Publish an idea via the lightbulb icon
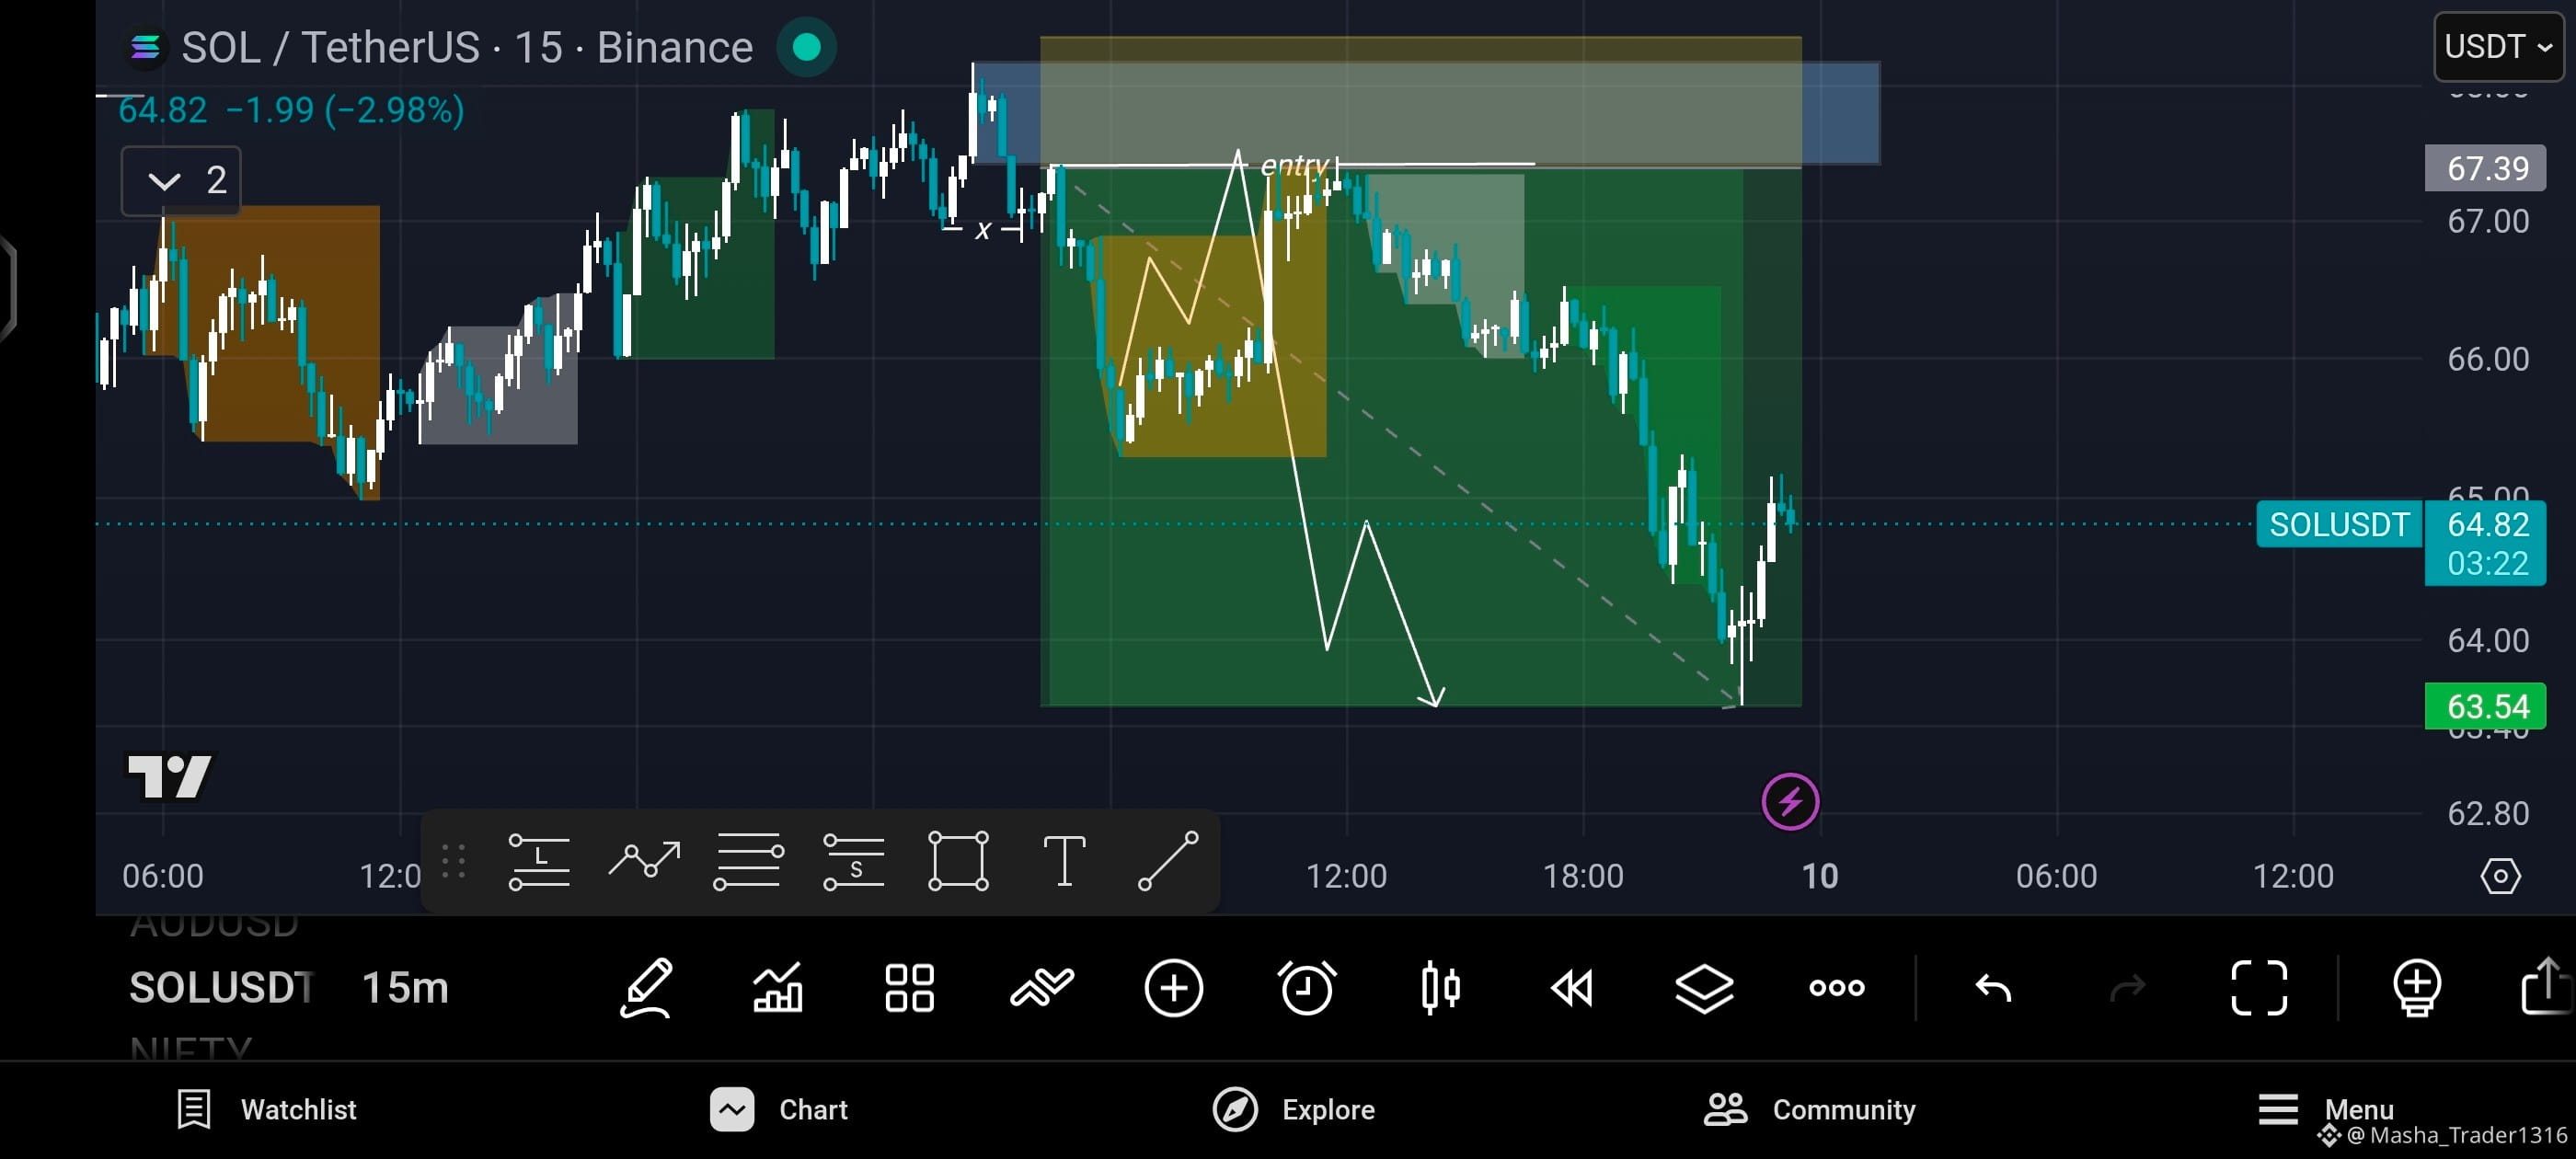 pyautogui.click(x=2416, y=988)
